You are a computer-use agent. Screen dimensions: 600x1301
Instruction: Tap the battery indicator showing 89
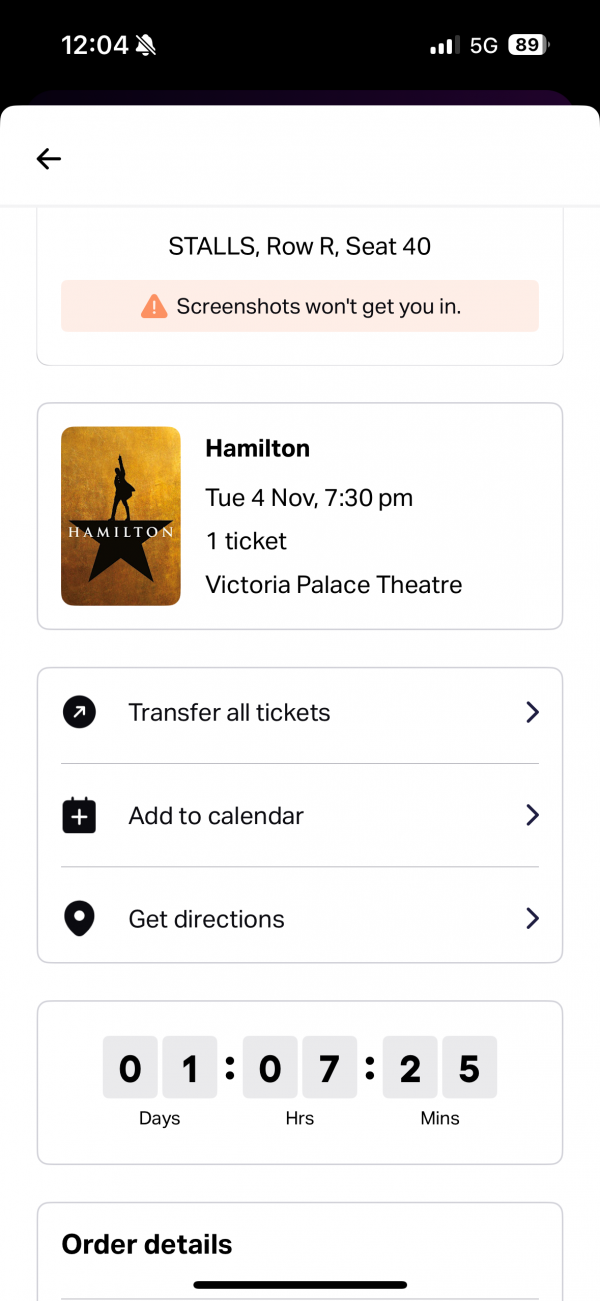tap(528, 45)
